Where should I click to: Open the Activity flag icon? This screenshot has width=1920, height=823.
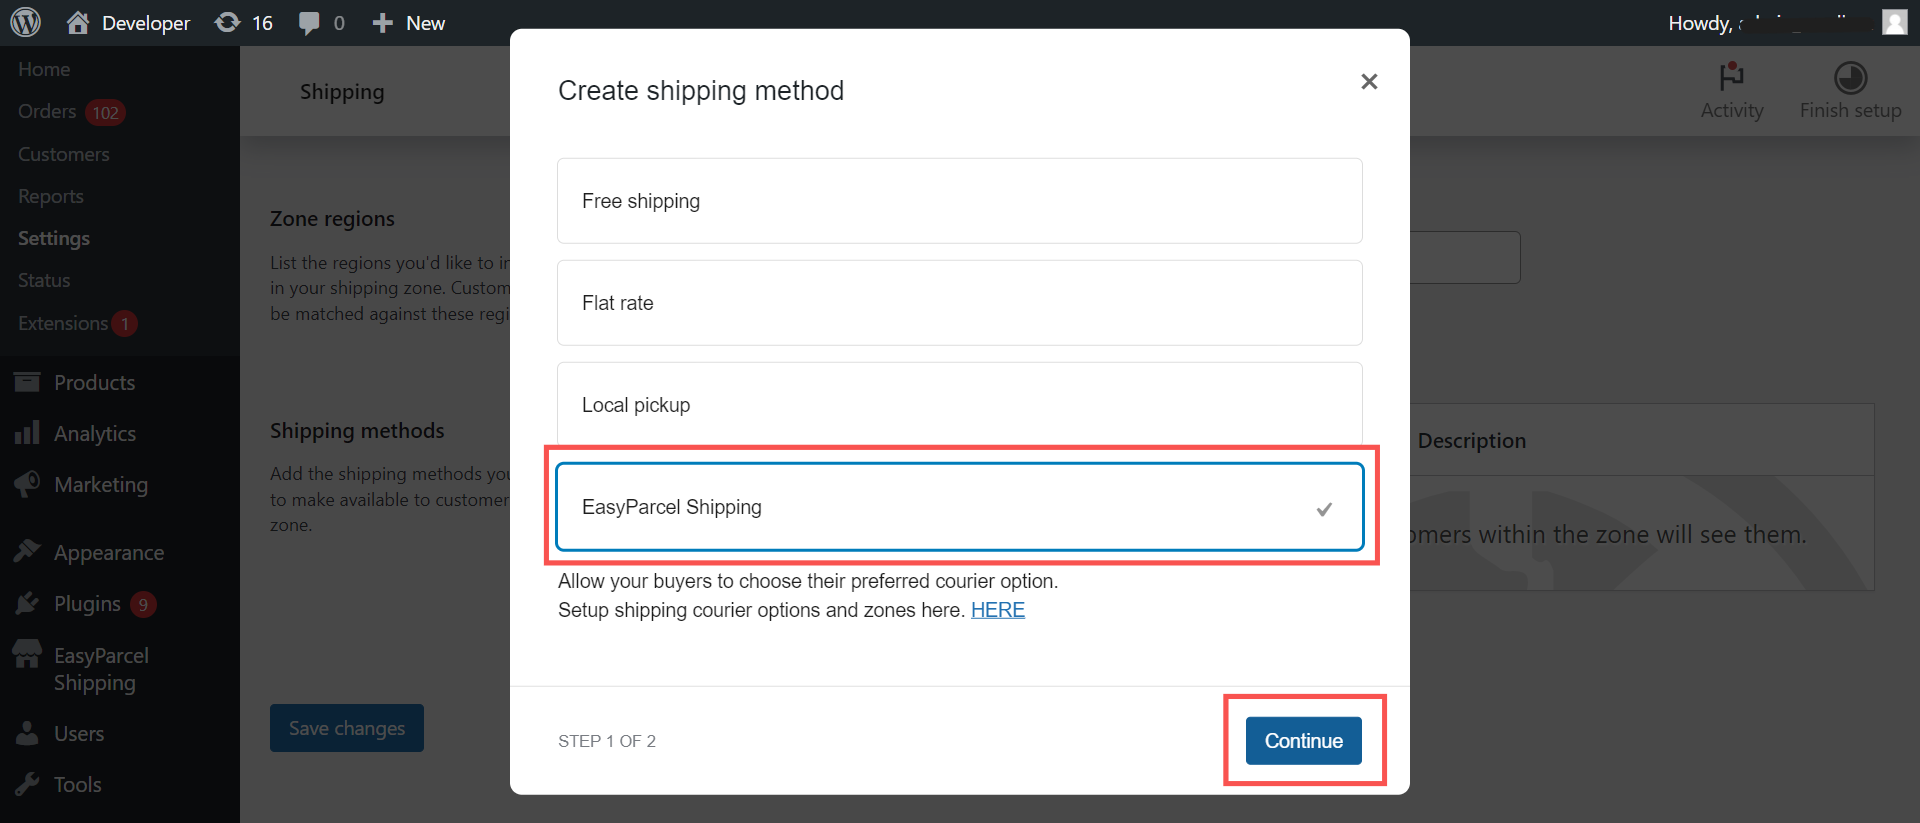pyautogui.click(x=1731, y=77)
